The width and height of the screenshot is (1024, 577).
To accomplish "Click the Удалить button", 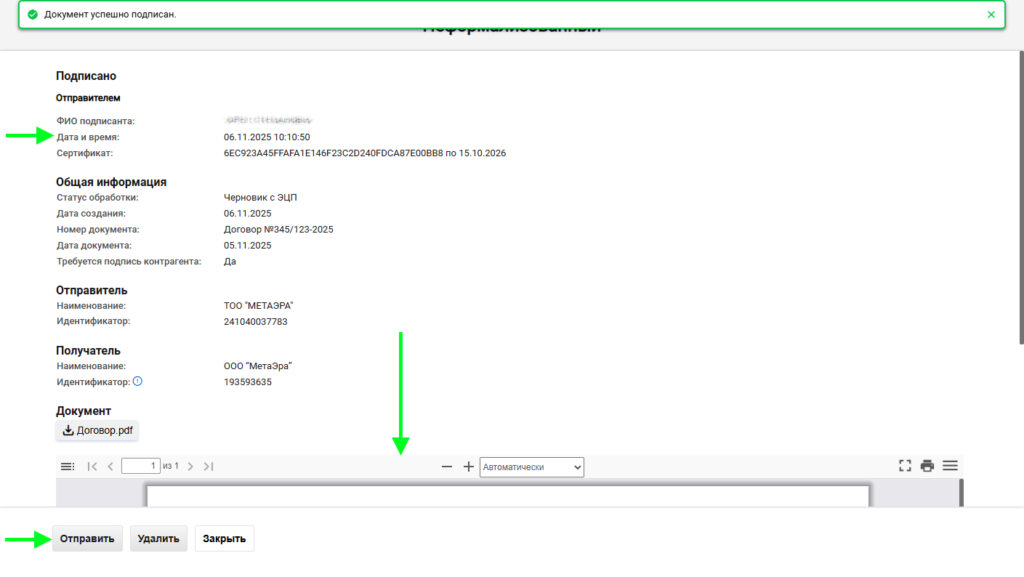I will pos(158,539).
